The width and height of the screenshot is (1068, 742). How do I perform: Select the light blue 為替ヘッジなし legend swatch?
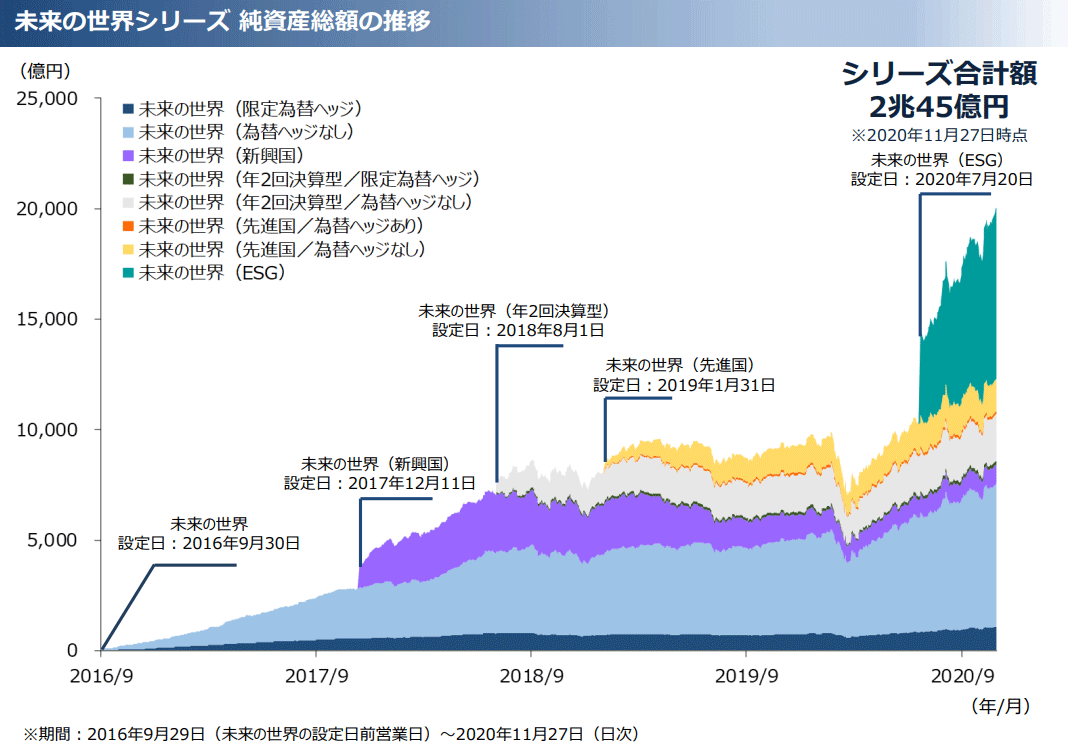point(128,132)
